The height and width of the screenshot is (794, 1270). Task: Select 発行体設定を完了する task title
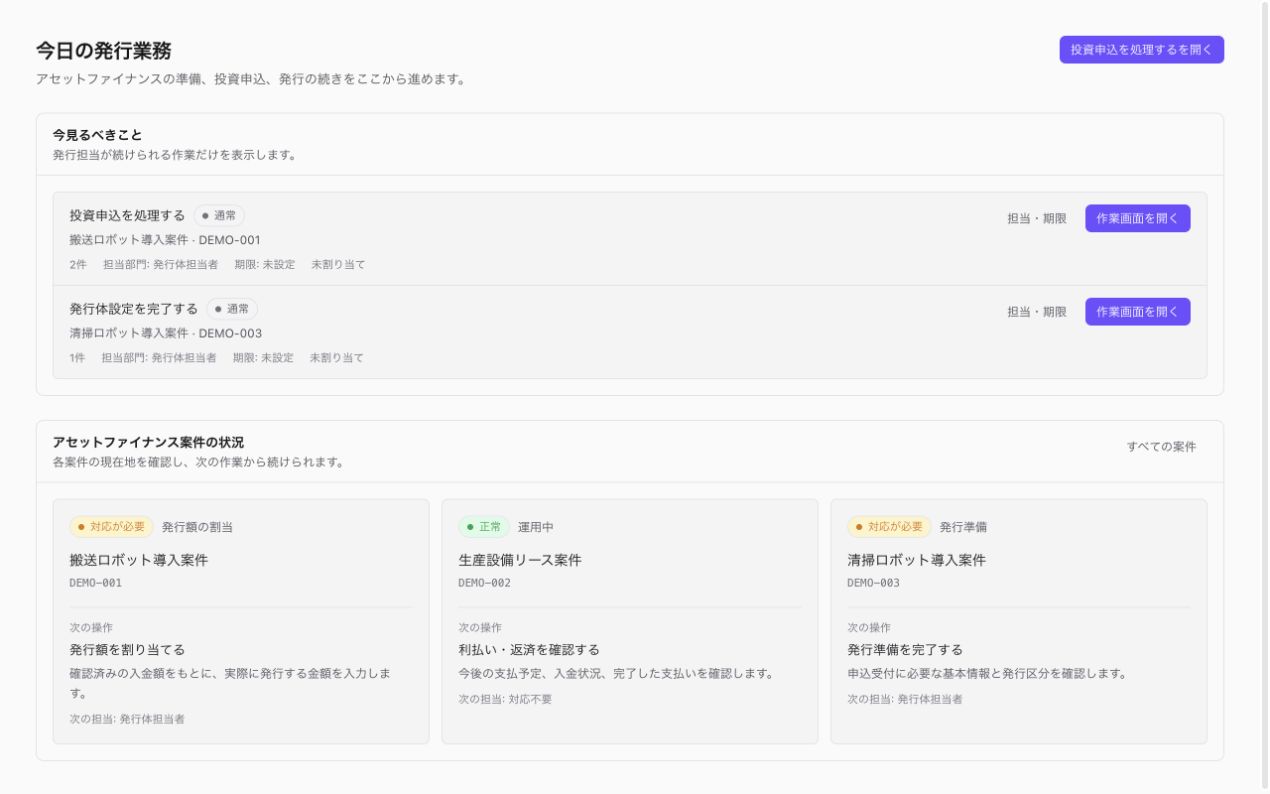pyautogui.click(x=134, y=308)
